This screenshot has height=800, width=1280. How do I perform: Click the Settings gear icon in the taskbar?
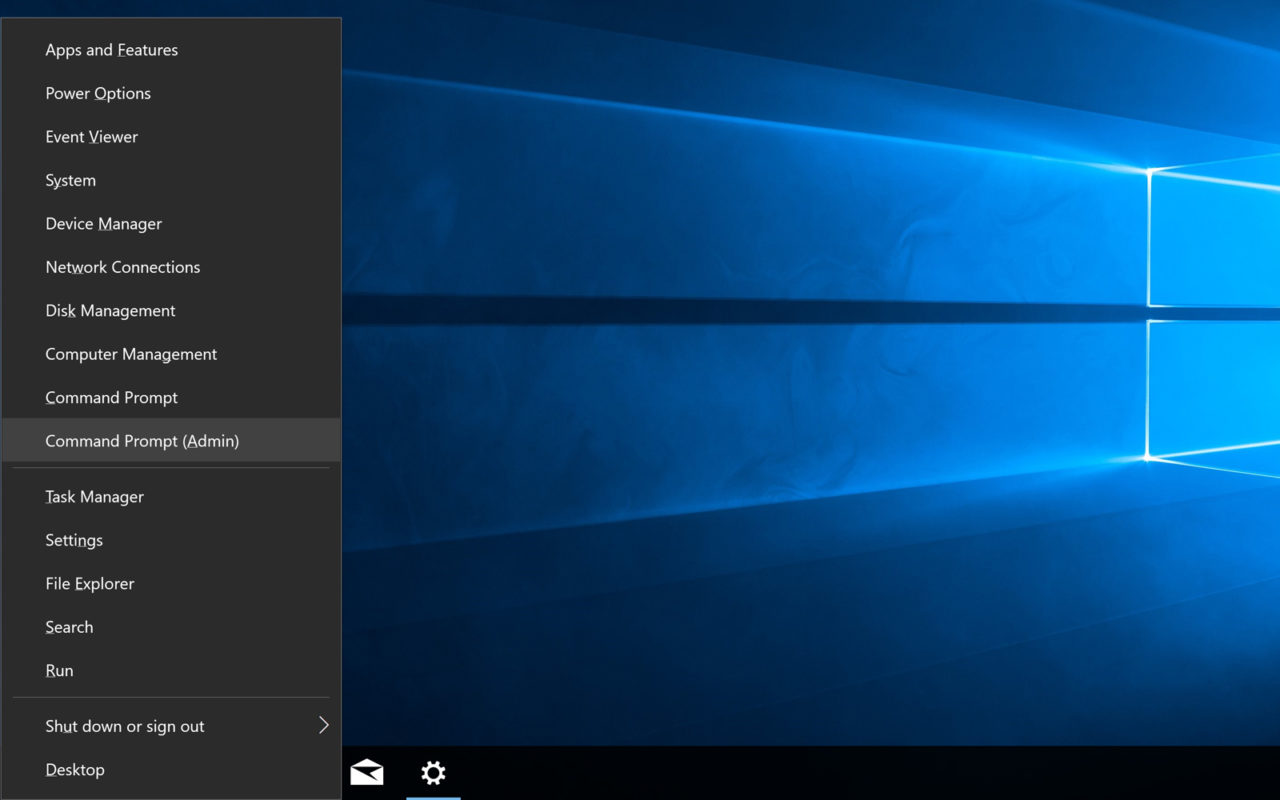coord(433,773)
